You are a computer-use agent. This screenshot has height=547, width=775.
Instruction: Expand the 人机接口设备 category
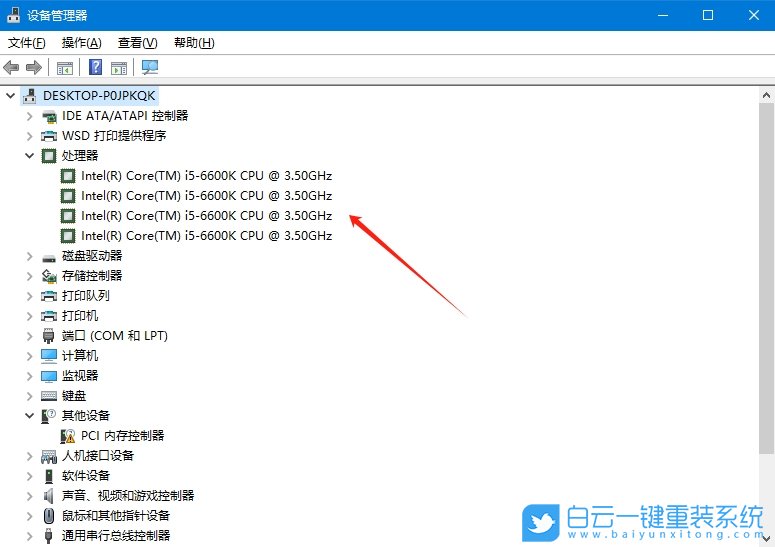29,456
